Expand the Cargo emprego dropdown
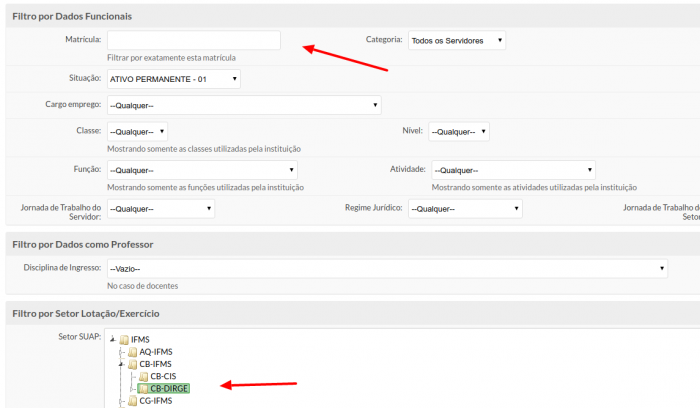 pyautogui.click(x=244, y=105)
